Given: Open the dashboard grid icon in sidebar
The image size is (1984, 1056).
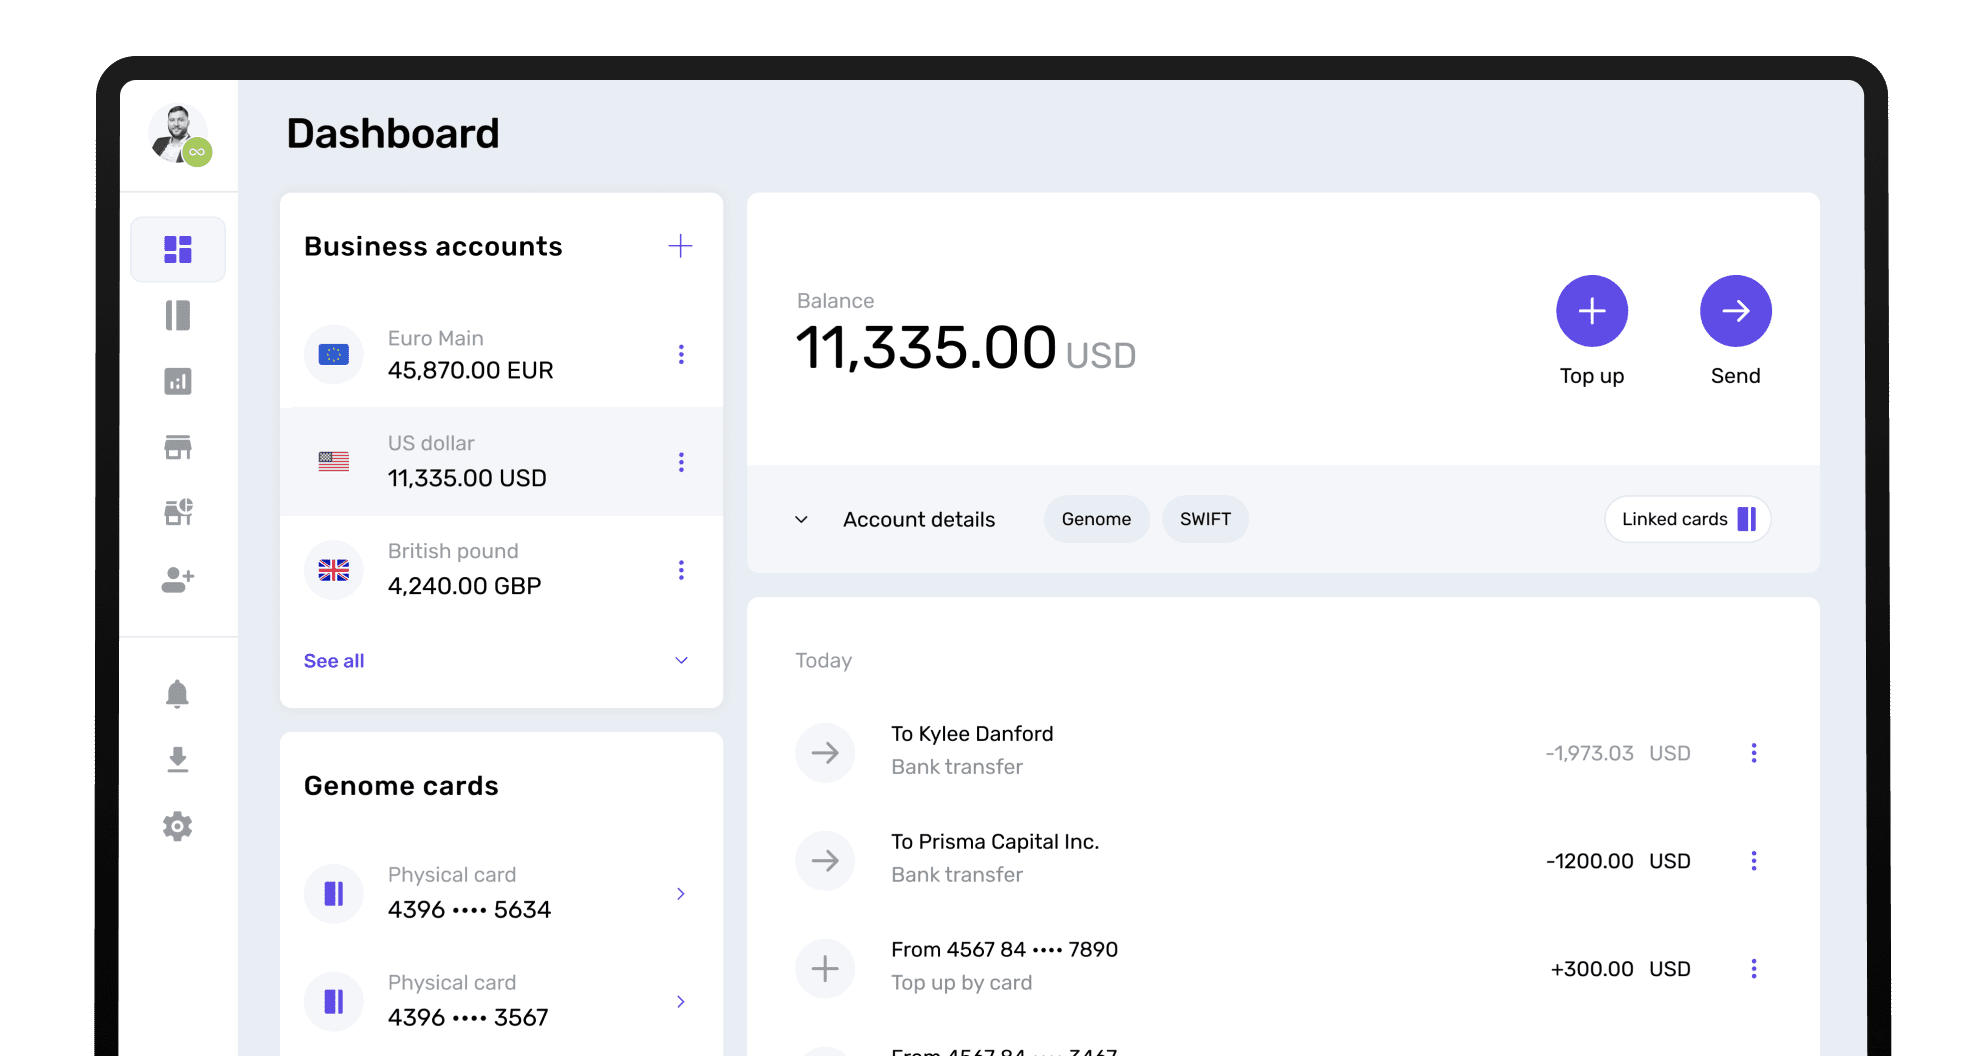Looking at the screenshot, I should (x=178, y=249).
